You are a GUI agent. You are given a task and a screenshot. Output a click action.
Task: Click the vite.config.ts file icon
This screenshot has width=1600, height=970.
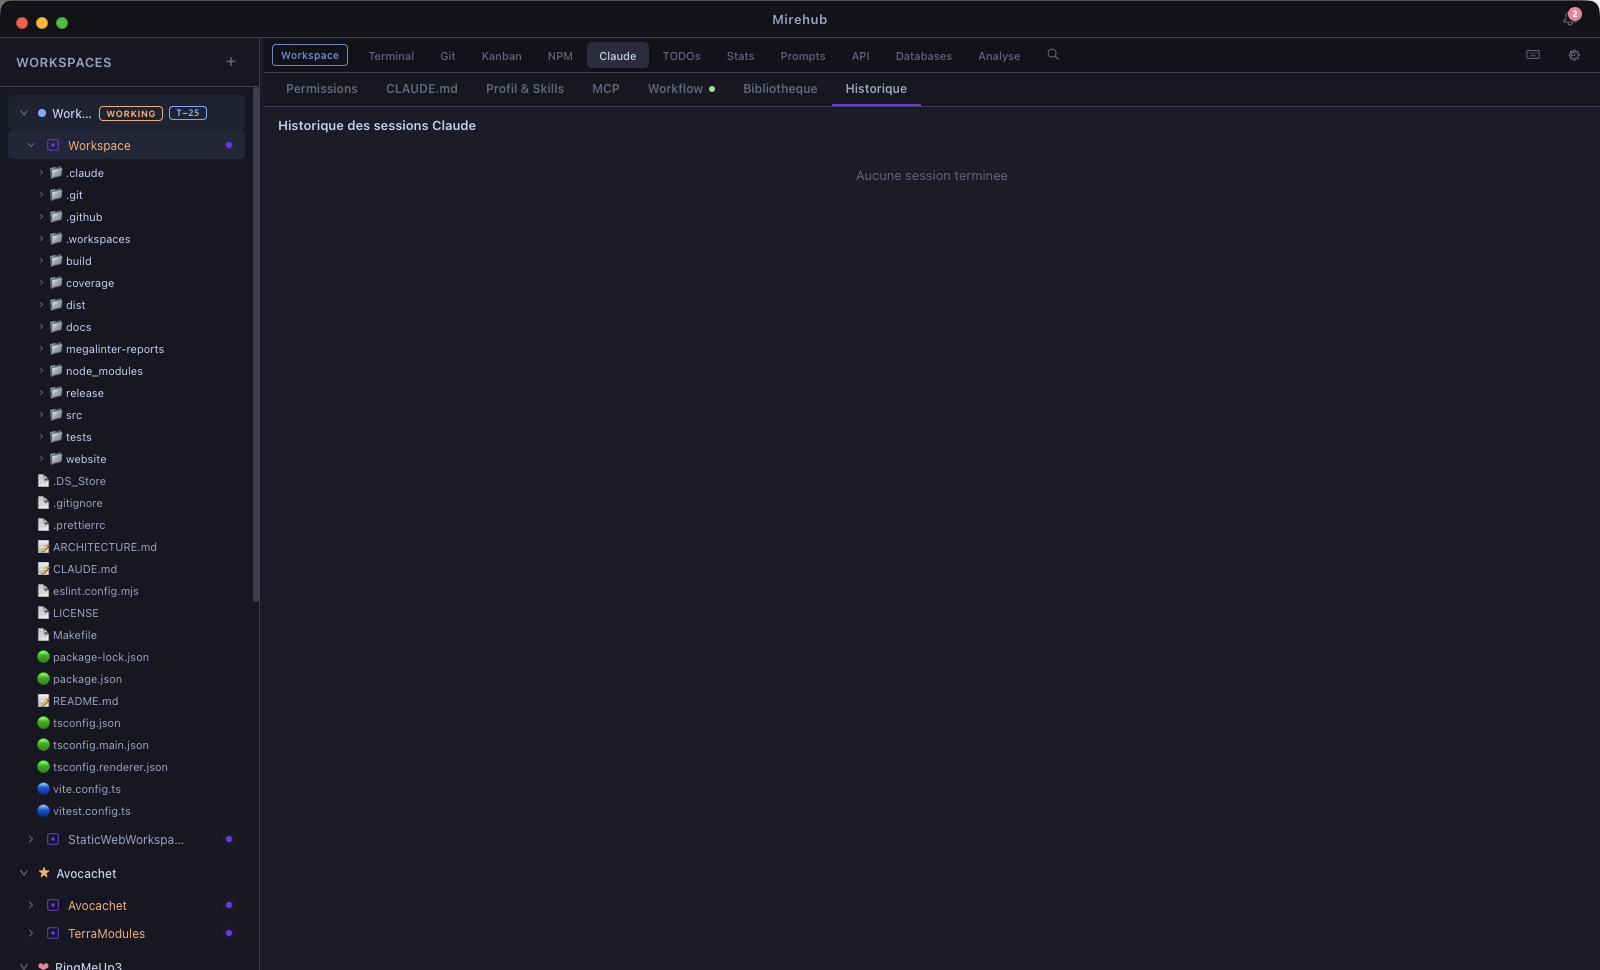(x=43, y=789)
